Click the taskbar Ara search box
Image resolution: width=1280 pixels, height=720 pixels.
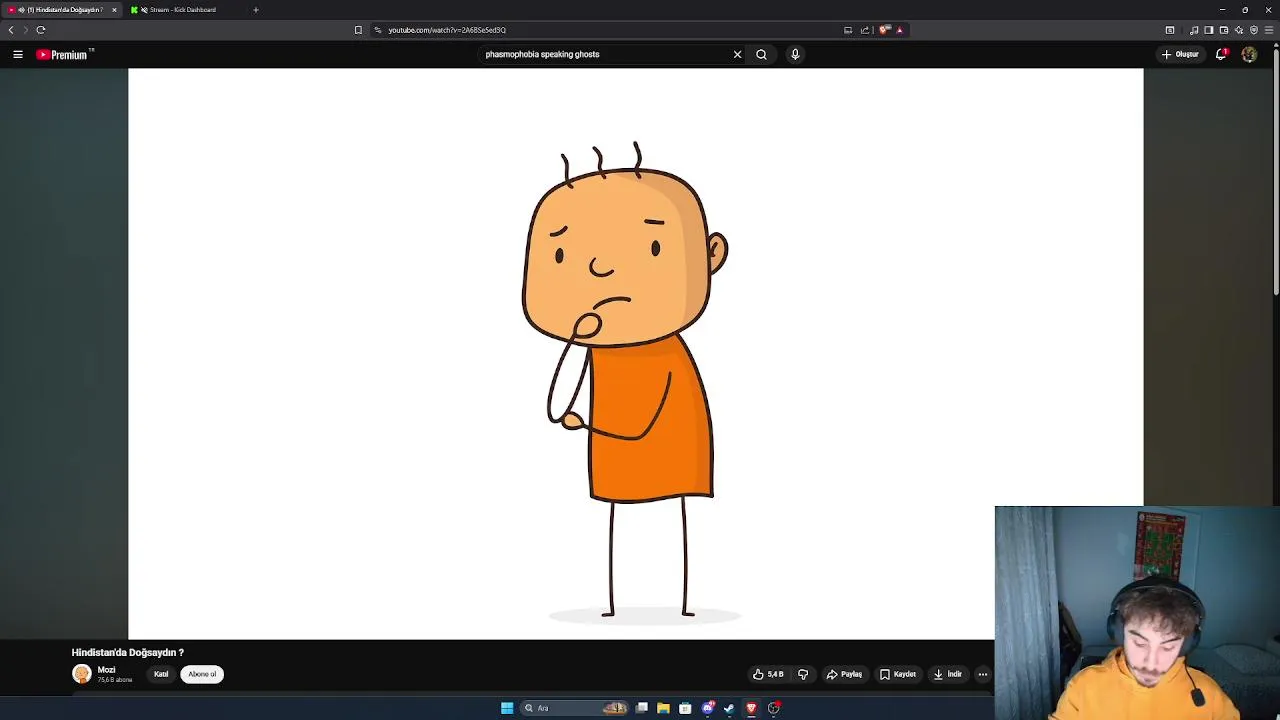(575, 708)
